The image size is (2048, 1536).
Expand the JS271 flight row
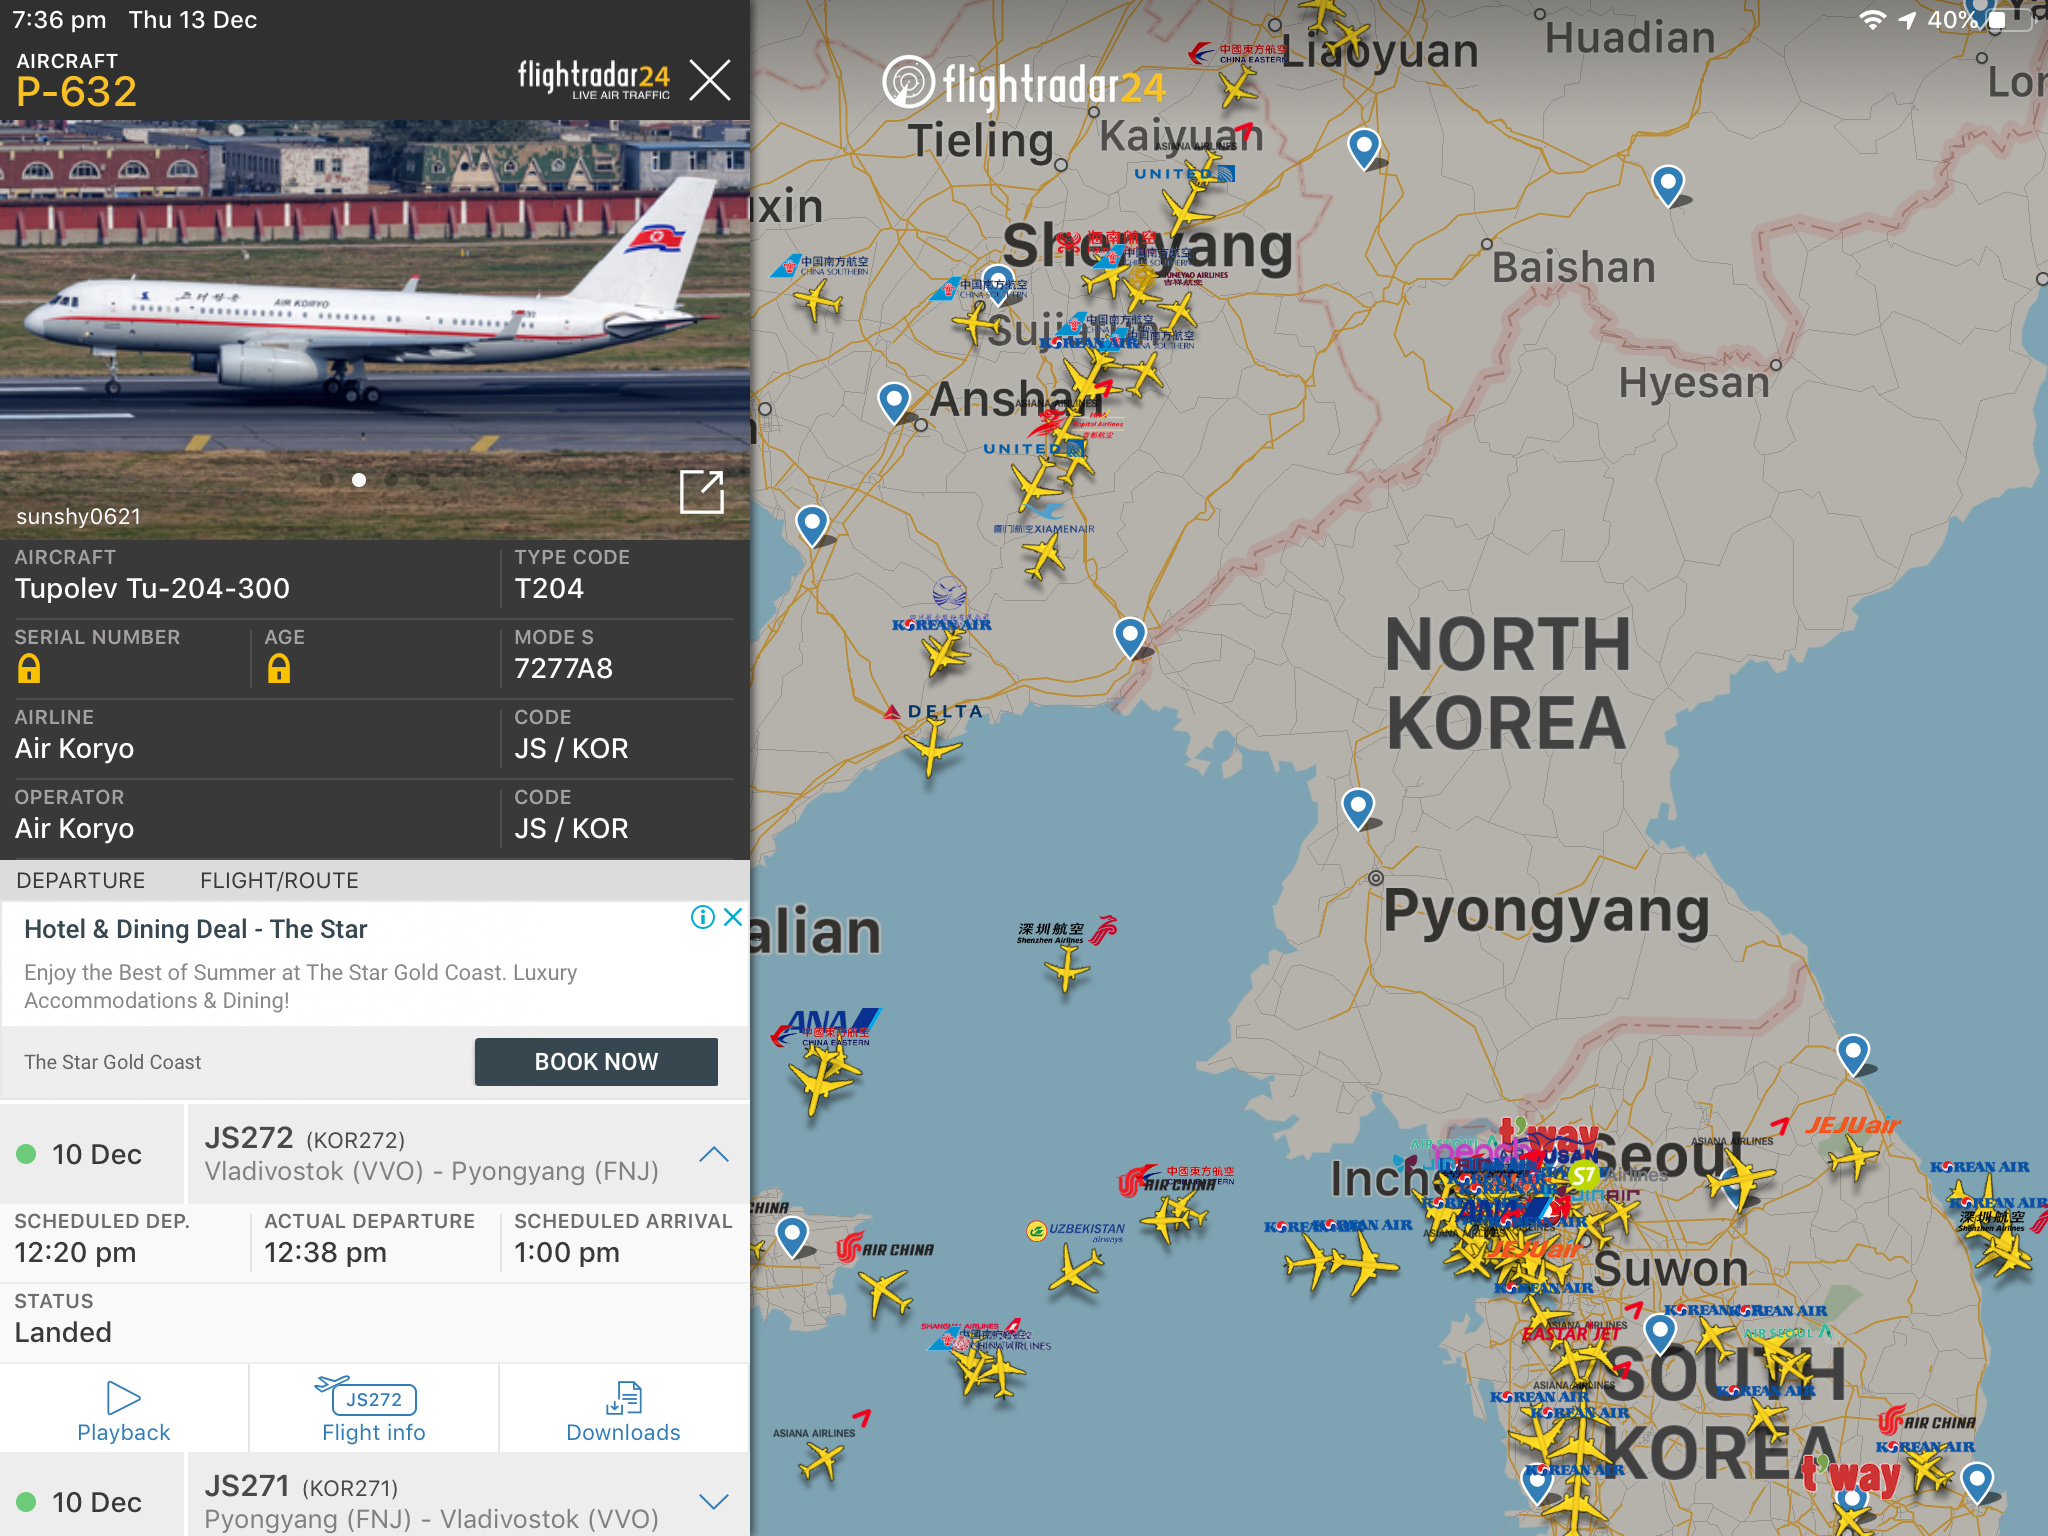[x=714, y=1502]
